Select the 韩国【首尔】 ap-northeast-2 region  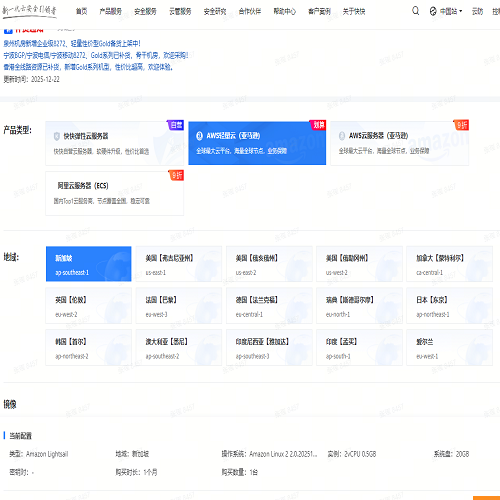89,348
